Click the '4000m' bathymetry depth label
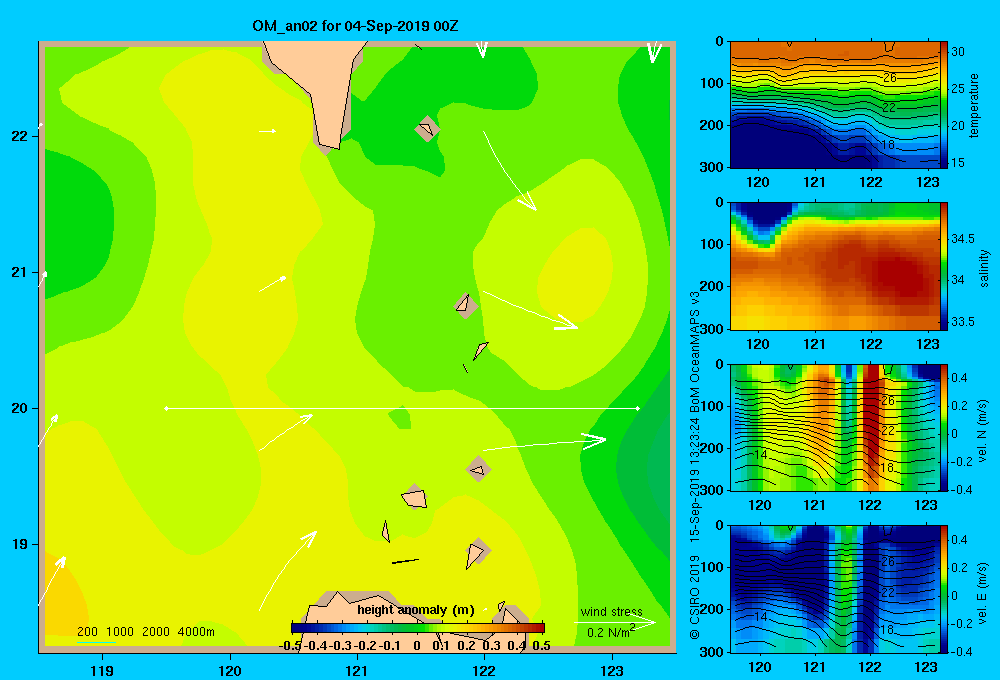The image size is (1000, 680). click(x=196, y=632)
